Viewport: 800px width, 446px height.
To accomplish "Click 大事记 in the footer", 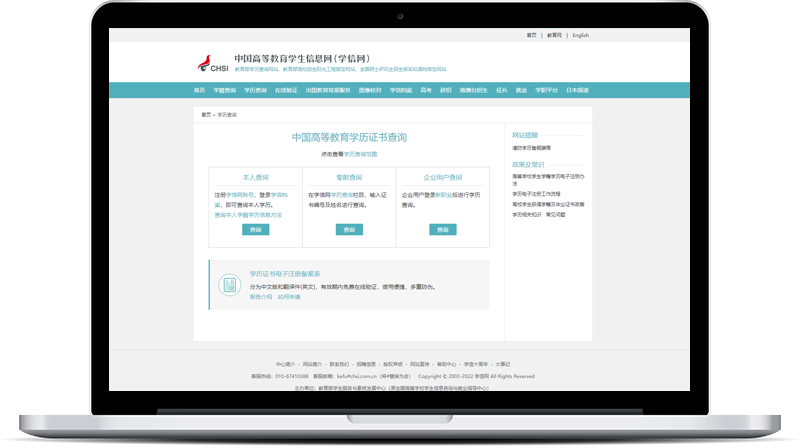I will [503, 364].
